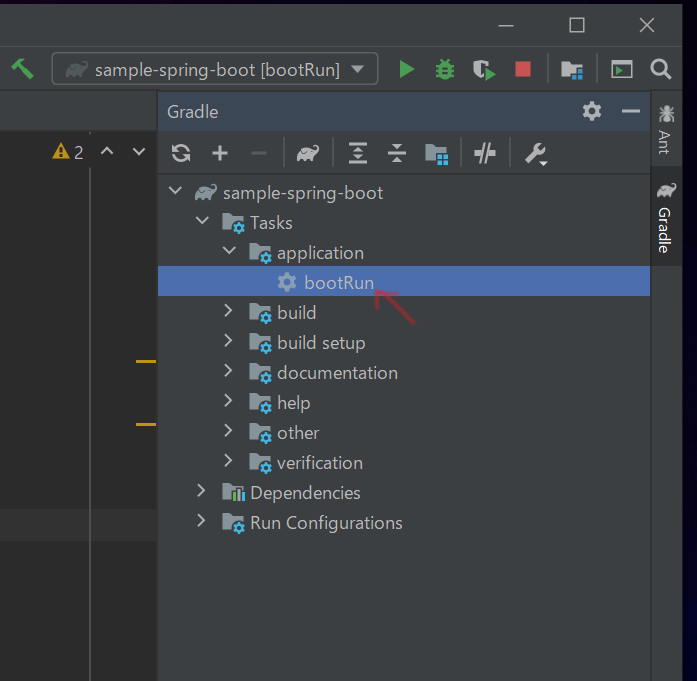Viewport: 697px width, 681px height.
Task: Collapse the application task group
Action: pos(229,251)
